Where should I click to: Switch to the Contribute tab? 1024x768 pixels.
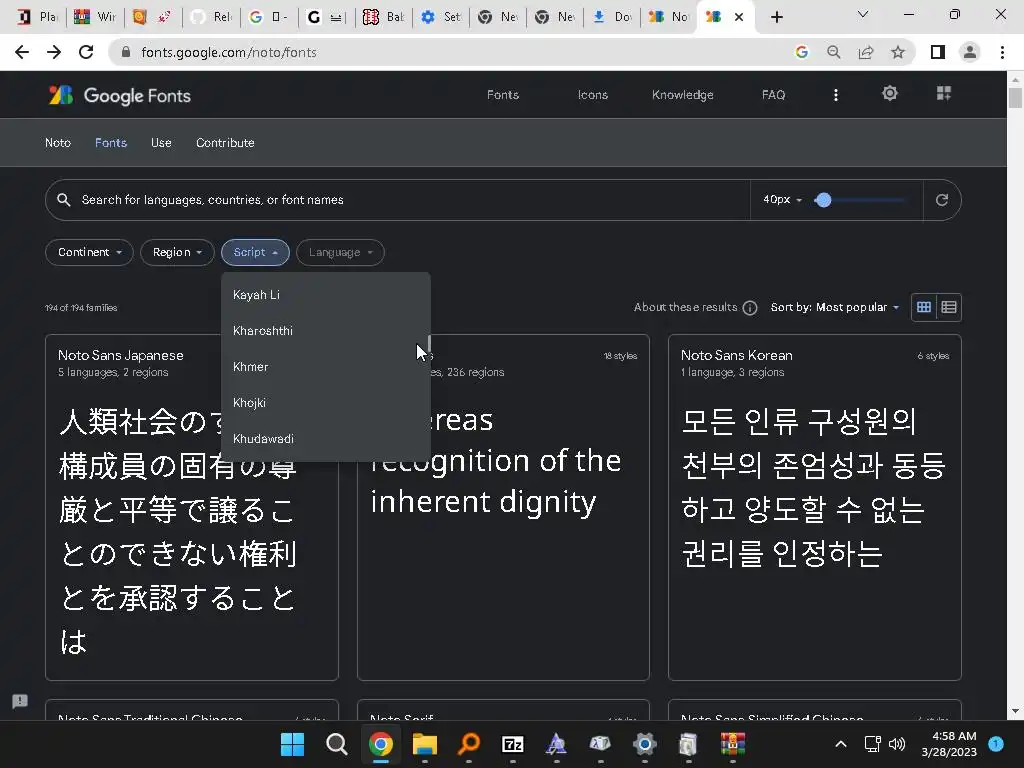coord(225,143)
